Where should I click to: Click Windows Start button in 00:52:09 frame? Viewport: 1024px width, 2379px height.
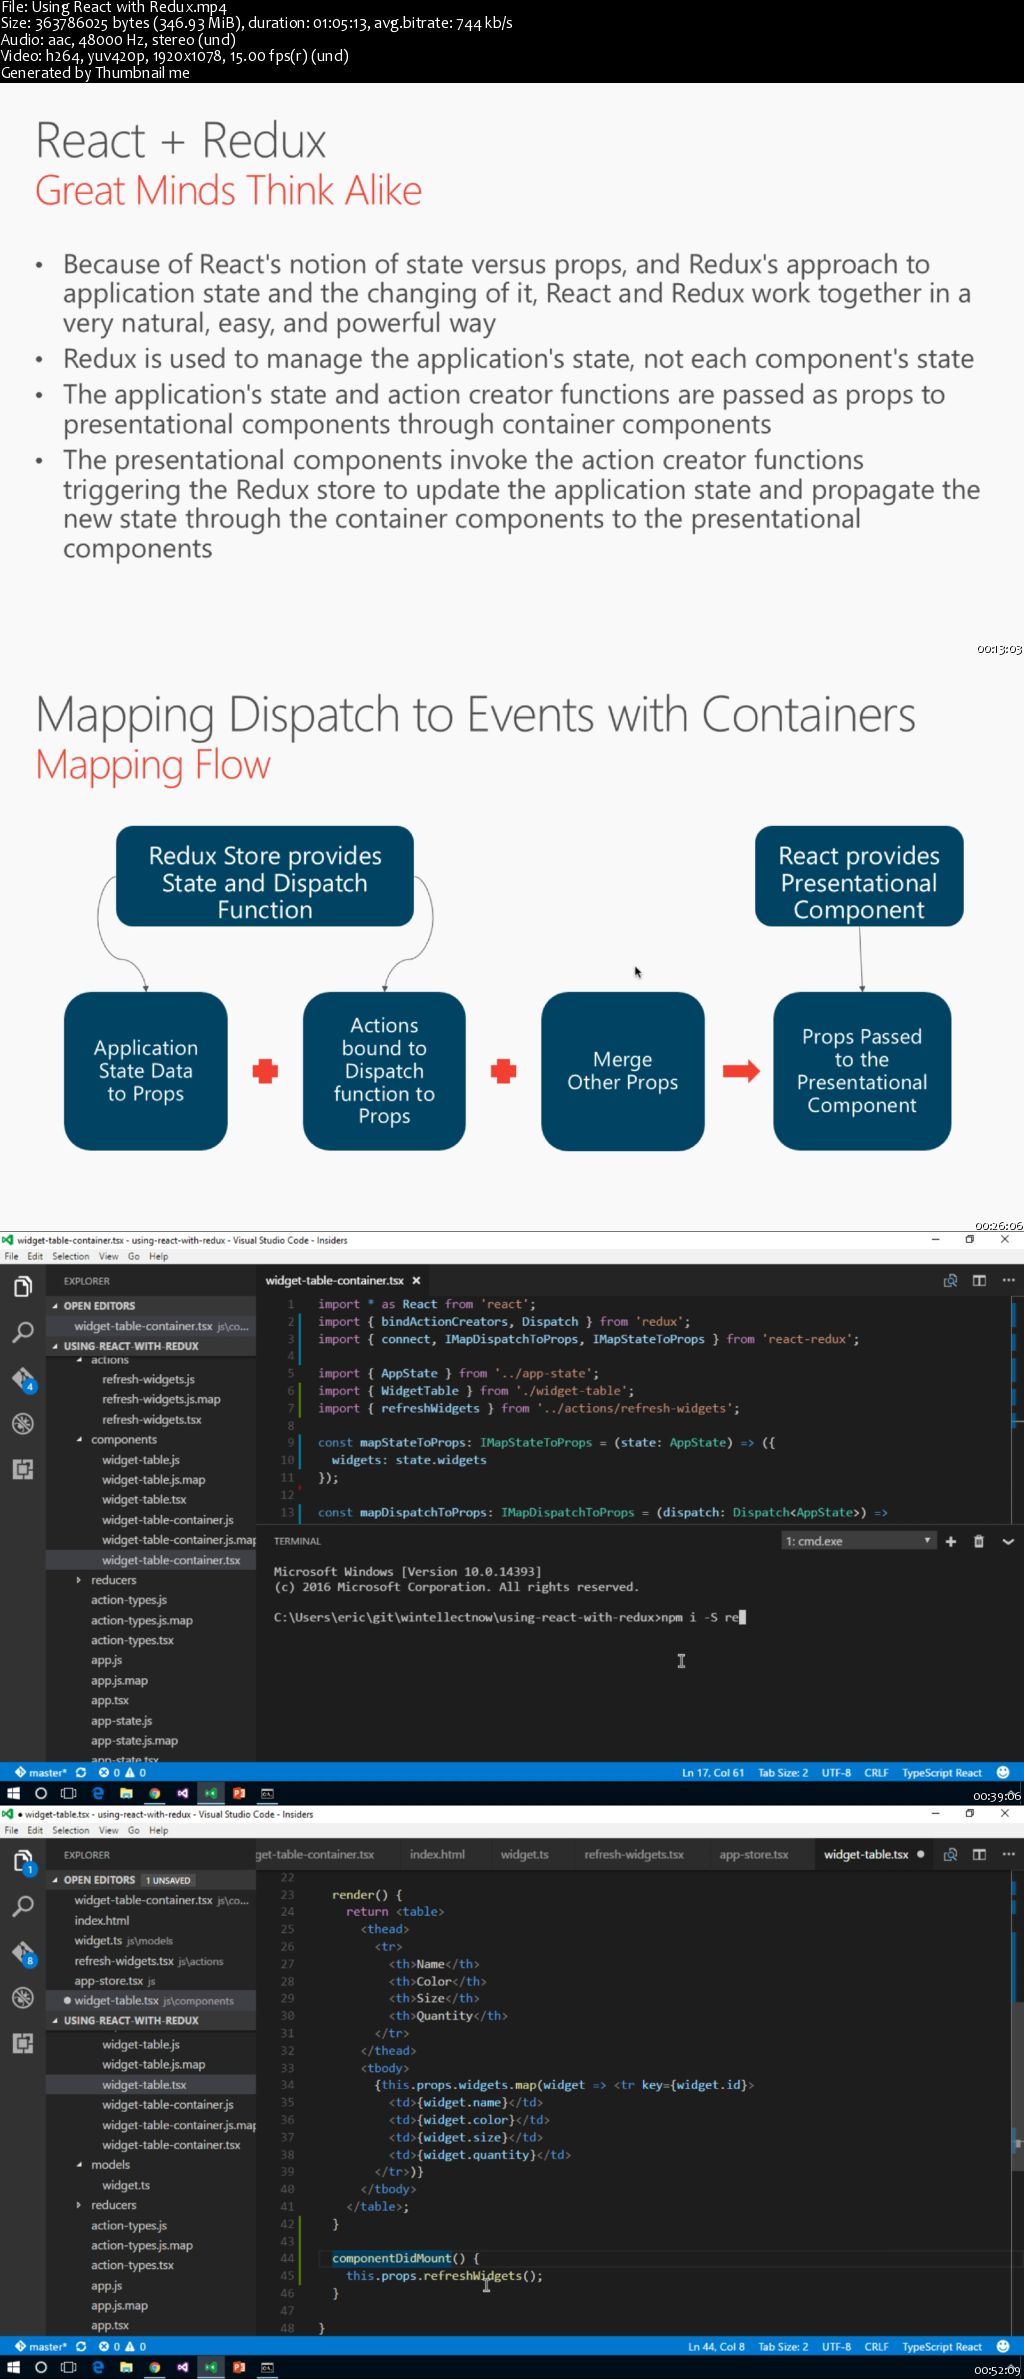click(13, 2367)
